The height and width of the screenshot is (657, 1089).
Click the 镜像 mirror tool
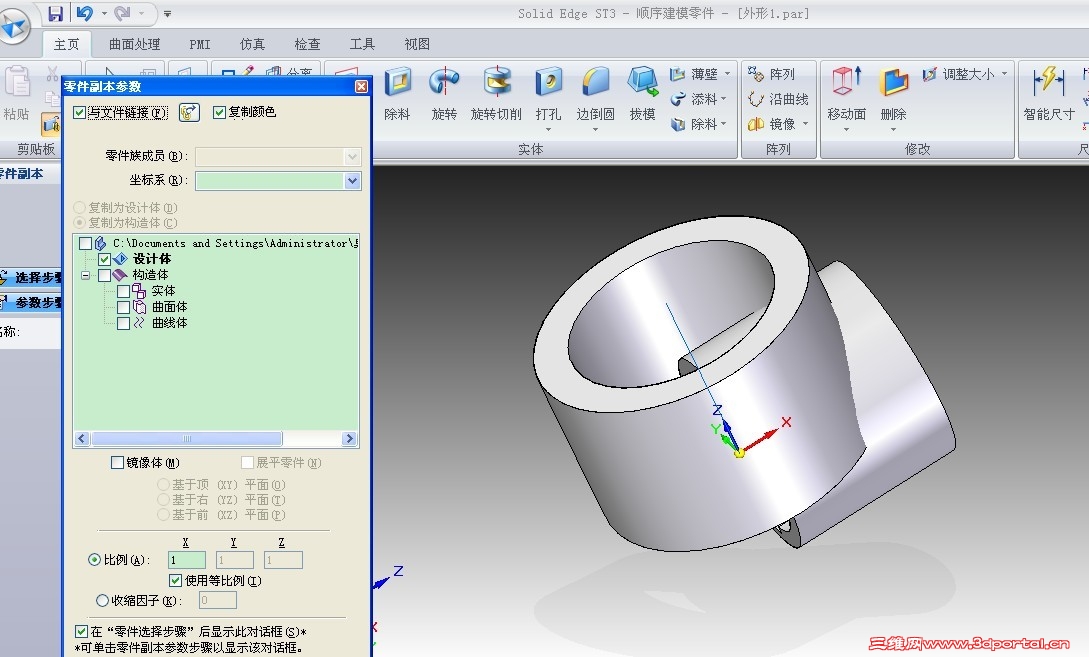(772, 124)
